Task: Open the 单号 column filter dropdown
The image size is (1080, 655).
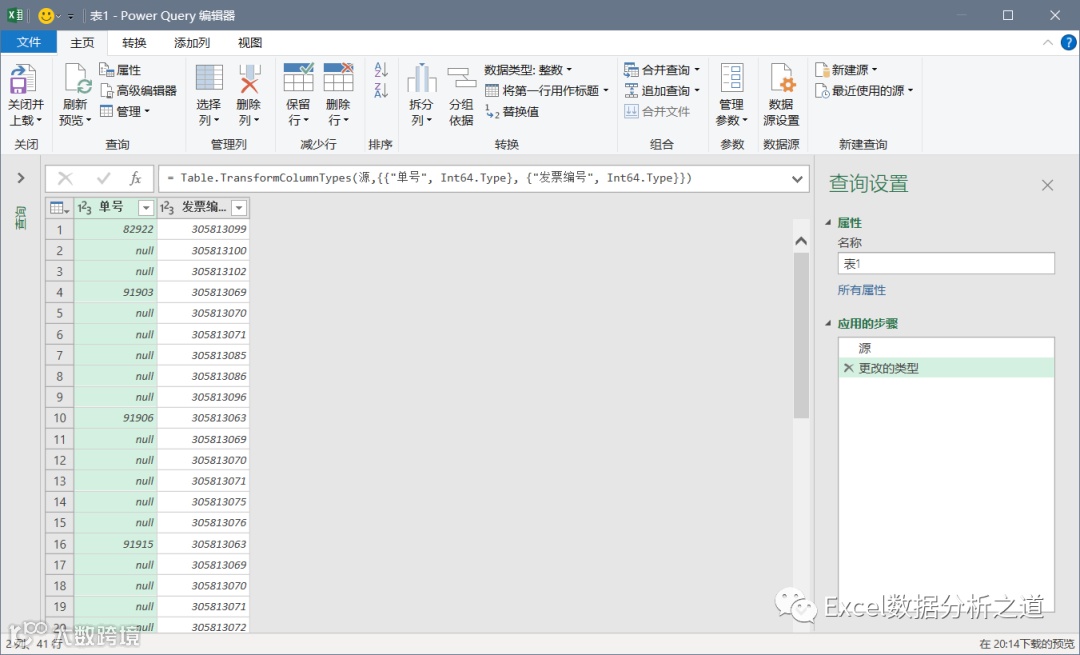Action: (x=146, y=207)
